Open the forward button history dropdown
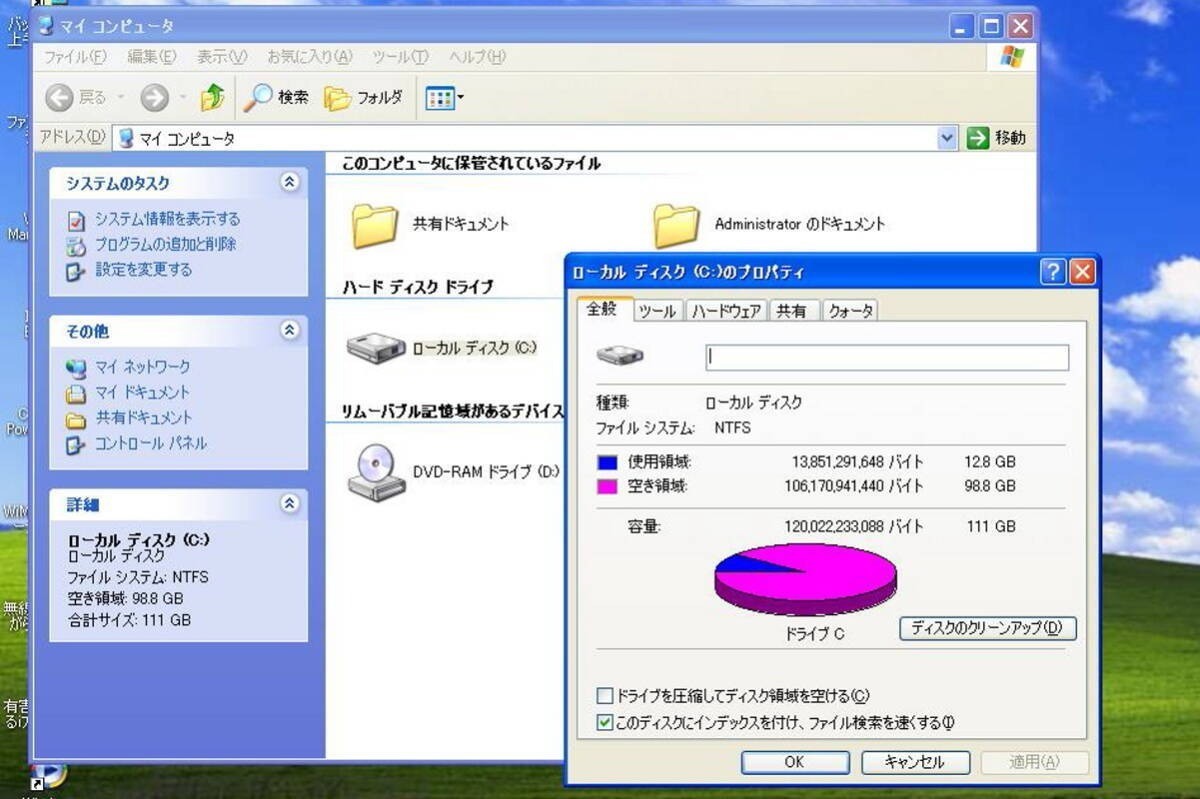The height and width of the screenshot is (799, 1200). click(183, 97)
